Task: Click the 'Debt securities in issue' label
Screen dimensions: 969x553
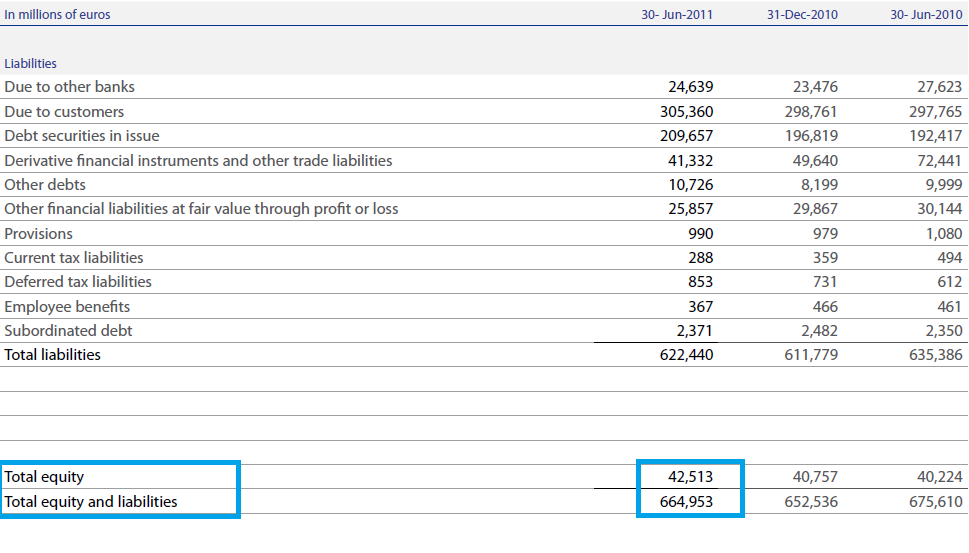Action: (x=82, y=136)
